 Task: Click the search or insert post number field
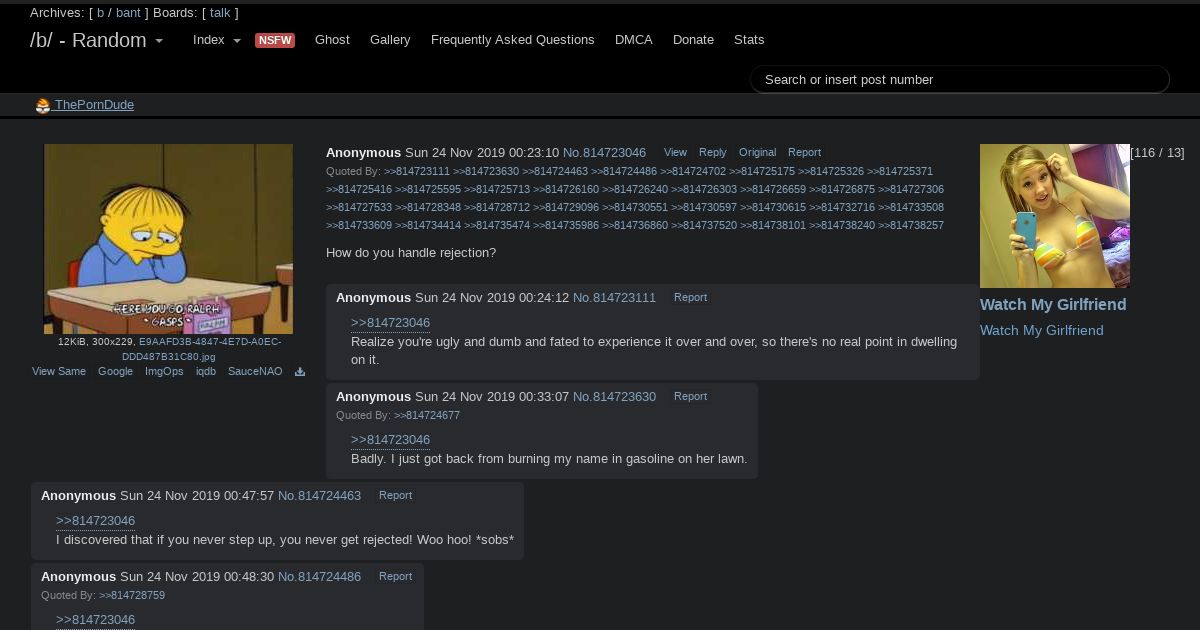960,80
